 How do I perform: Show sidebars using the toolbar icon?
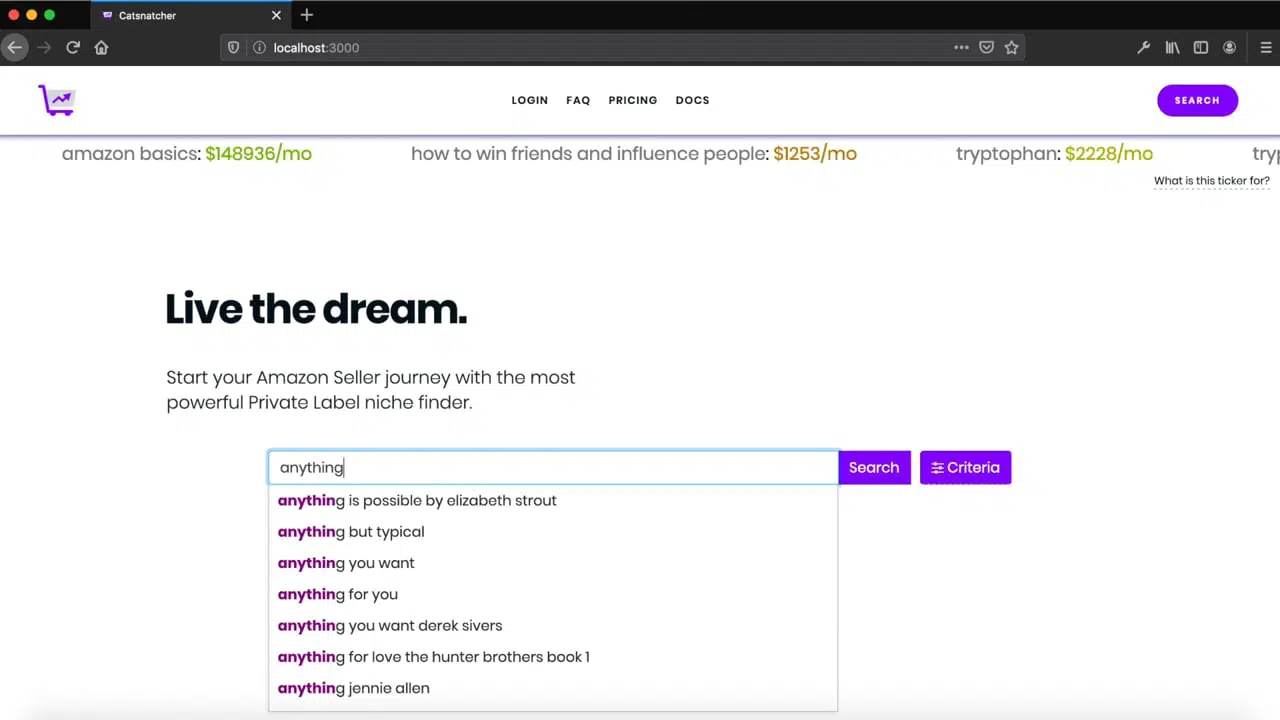coord(1201,47)
